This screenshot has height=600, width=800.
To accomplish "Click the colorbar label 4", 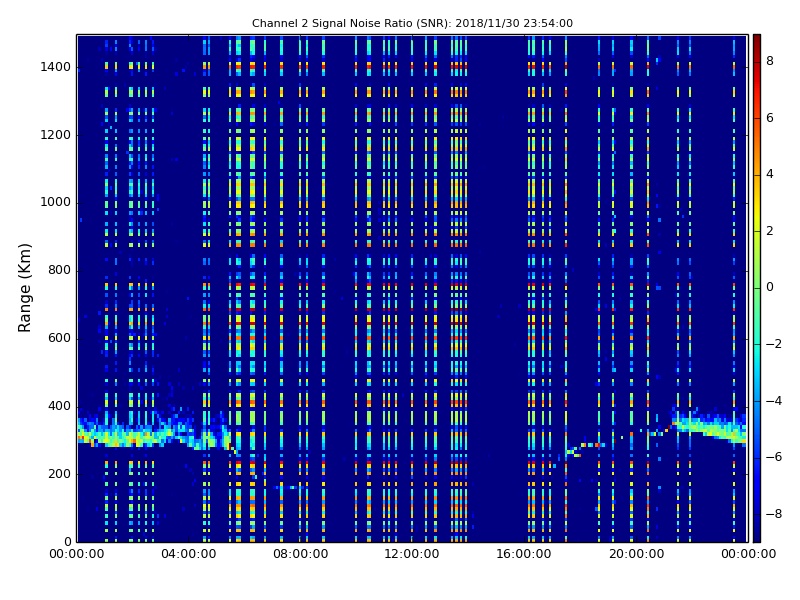I will pyautogui.click(x=770, y=174).
